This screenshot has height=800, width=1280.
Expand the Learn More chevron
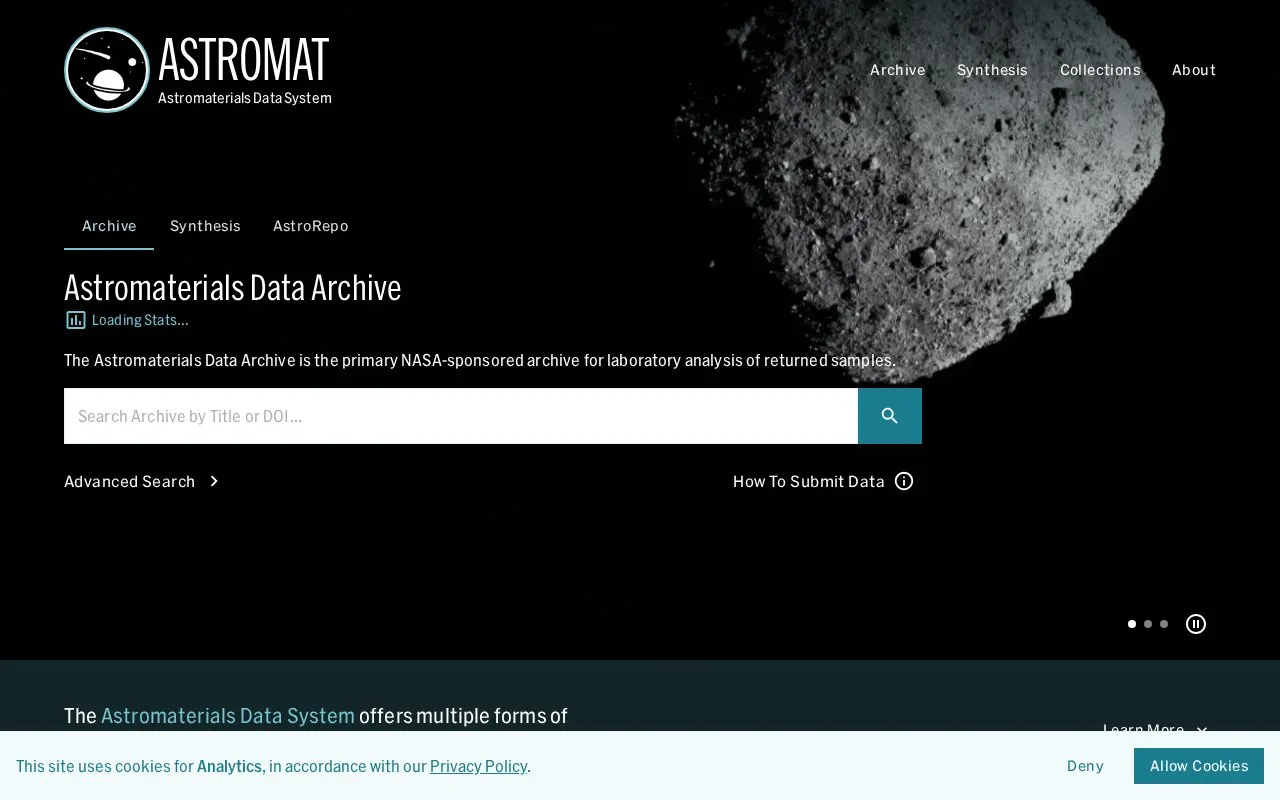point(1202,729)
